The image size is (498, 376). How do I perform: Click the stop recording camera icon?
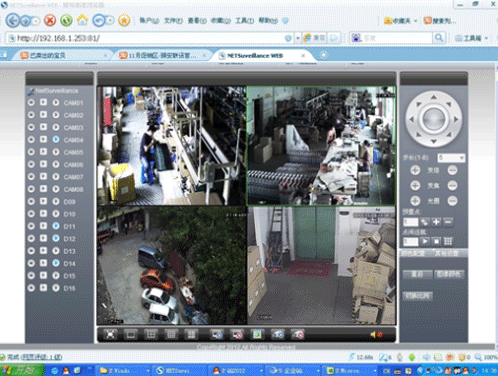coord(298,334)
